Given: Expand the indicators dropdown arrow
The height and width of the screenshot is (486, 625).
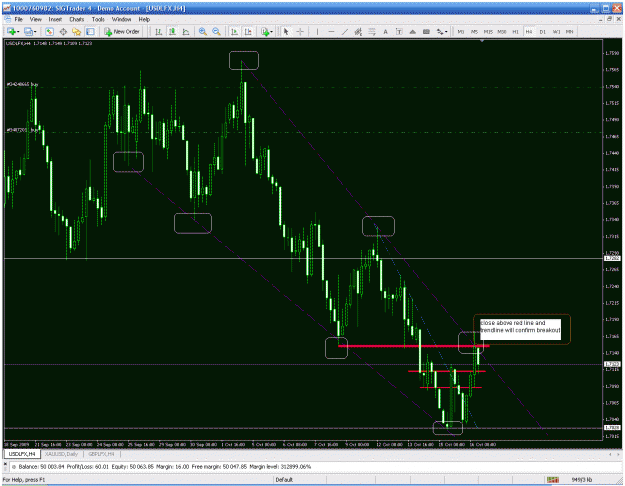Looking at the screenshot, I should [x=272, y=32].
